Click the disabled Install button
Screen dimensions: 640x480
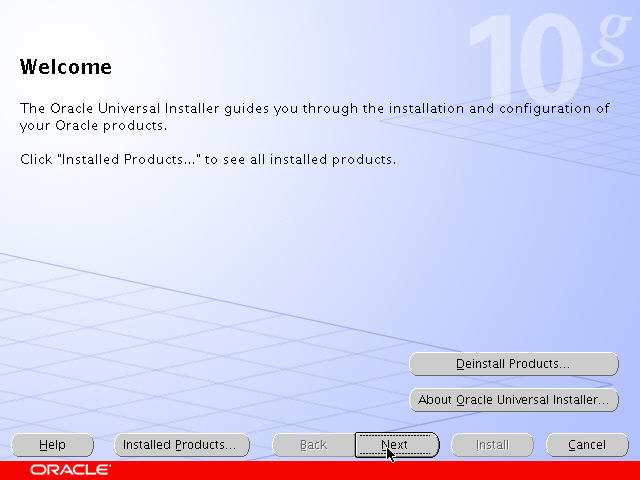tap(492, 445)
